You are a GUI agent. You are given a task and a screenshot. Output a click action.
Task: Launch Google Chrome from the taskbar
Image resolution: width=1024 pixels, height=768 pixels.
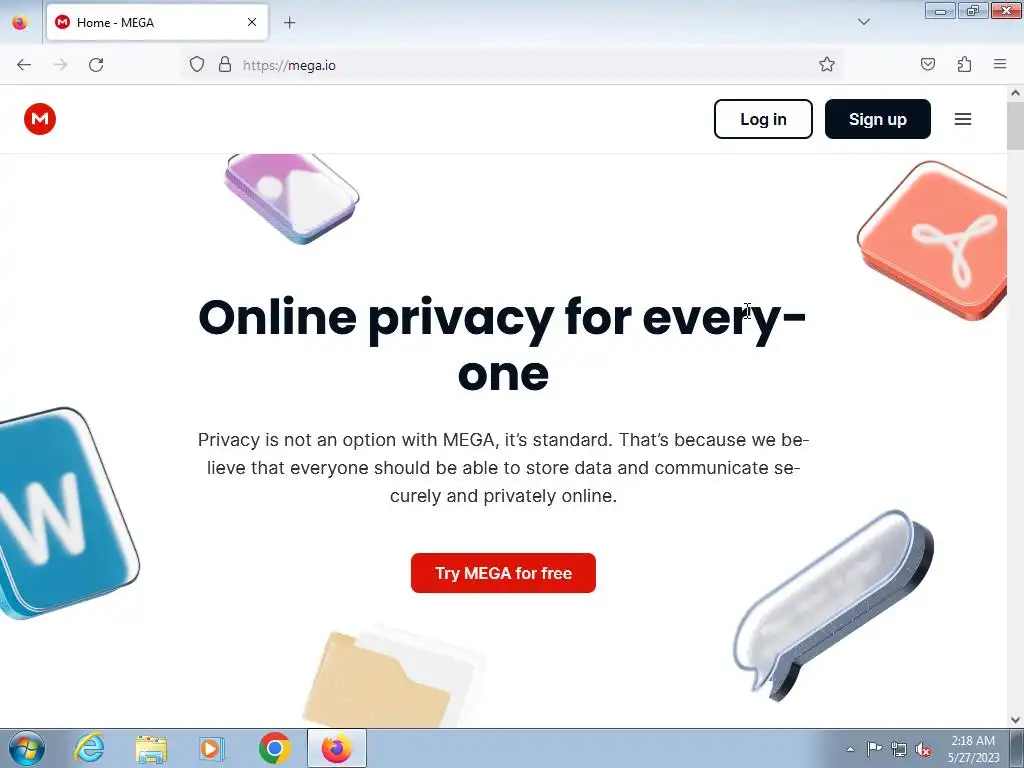click(274, 748)
